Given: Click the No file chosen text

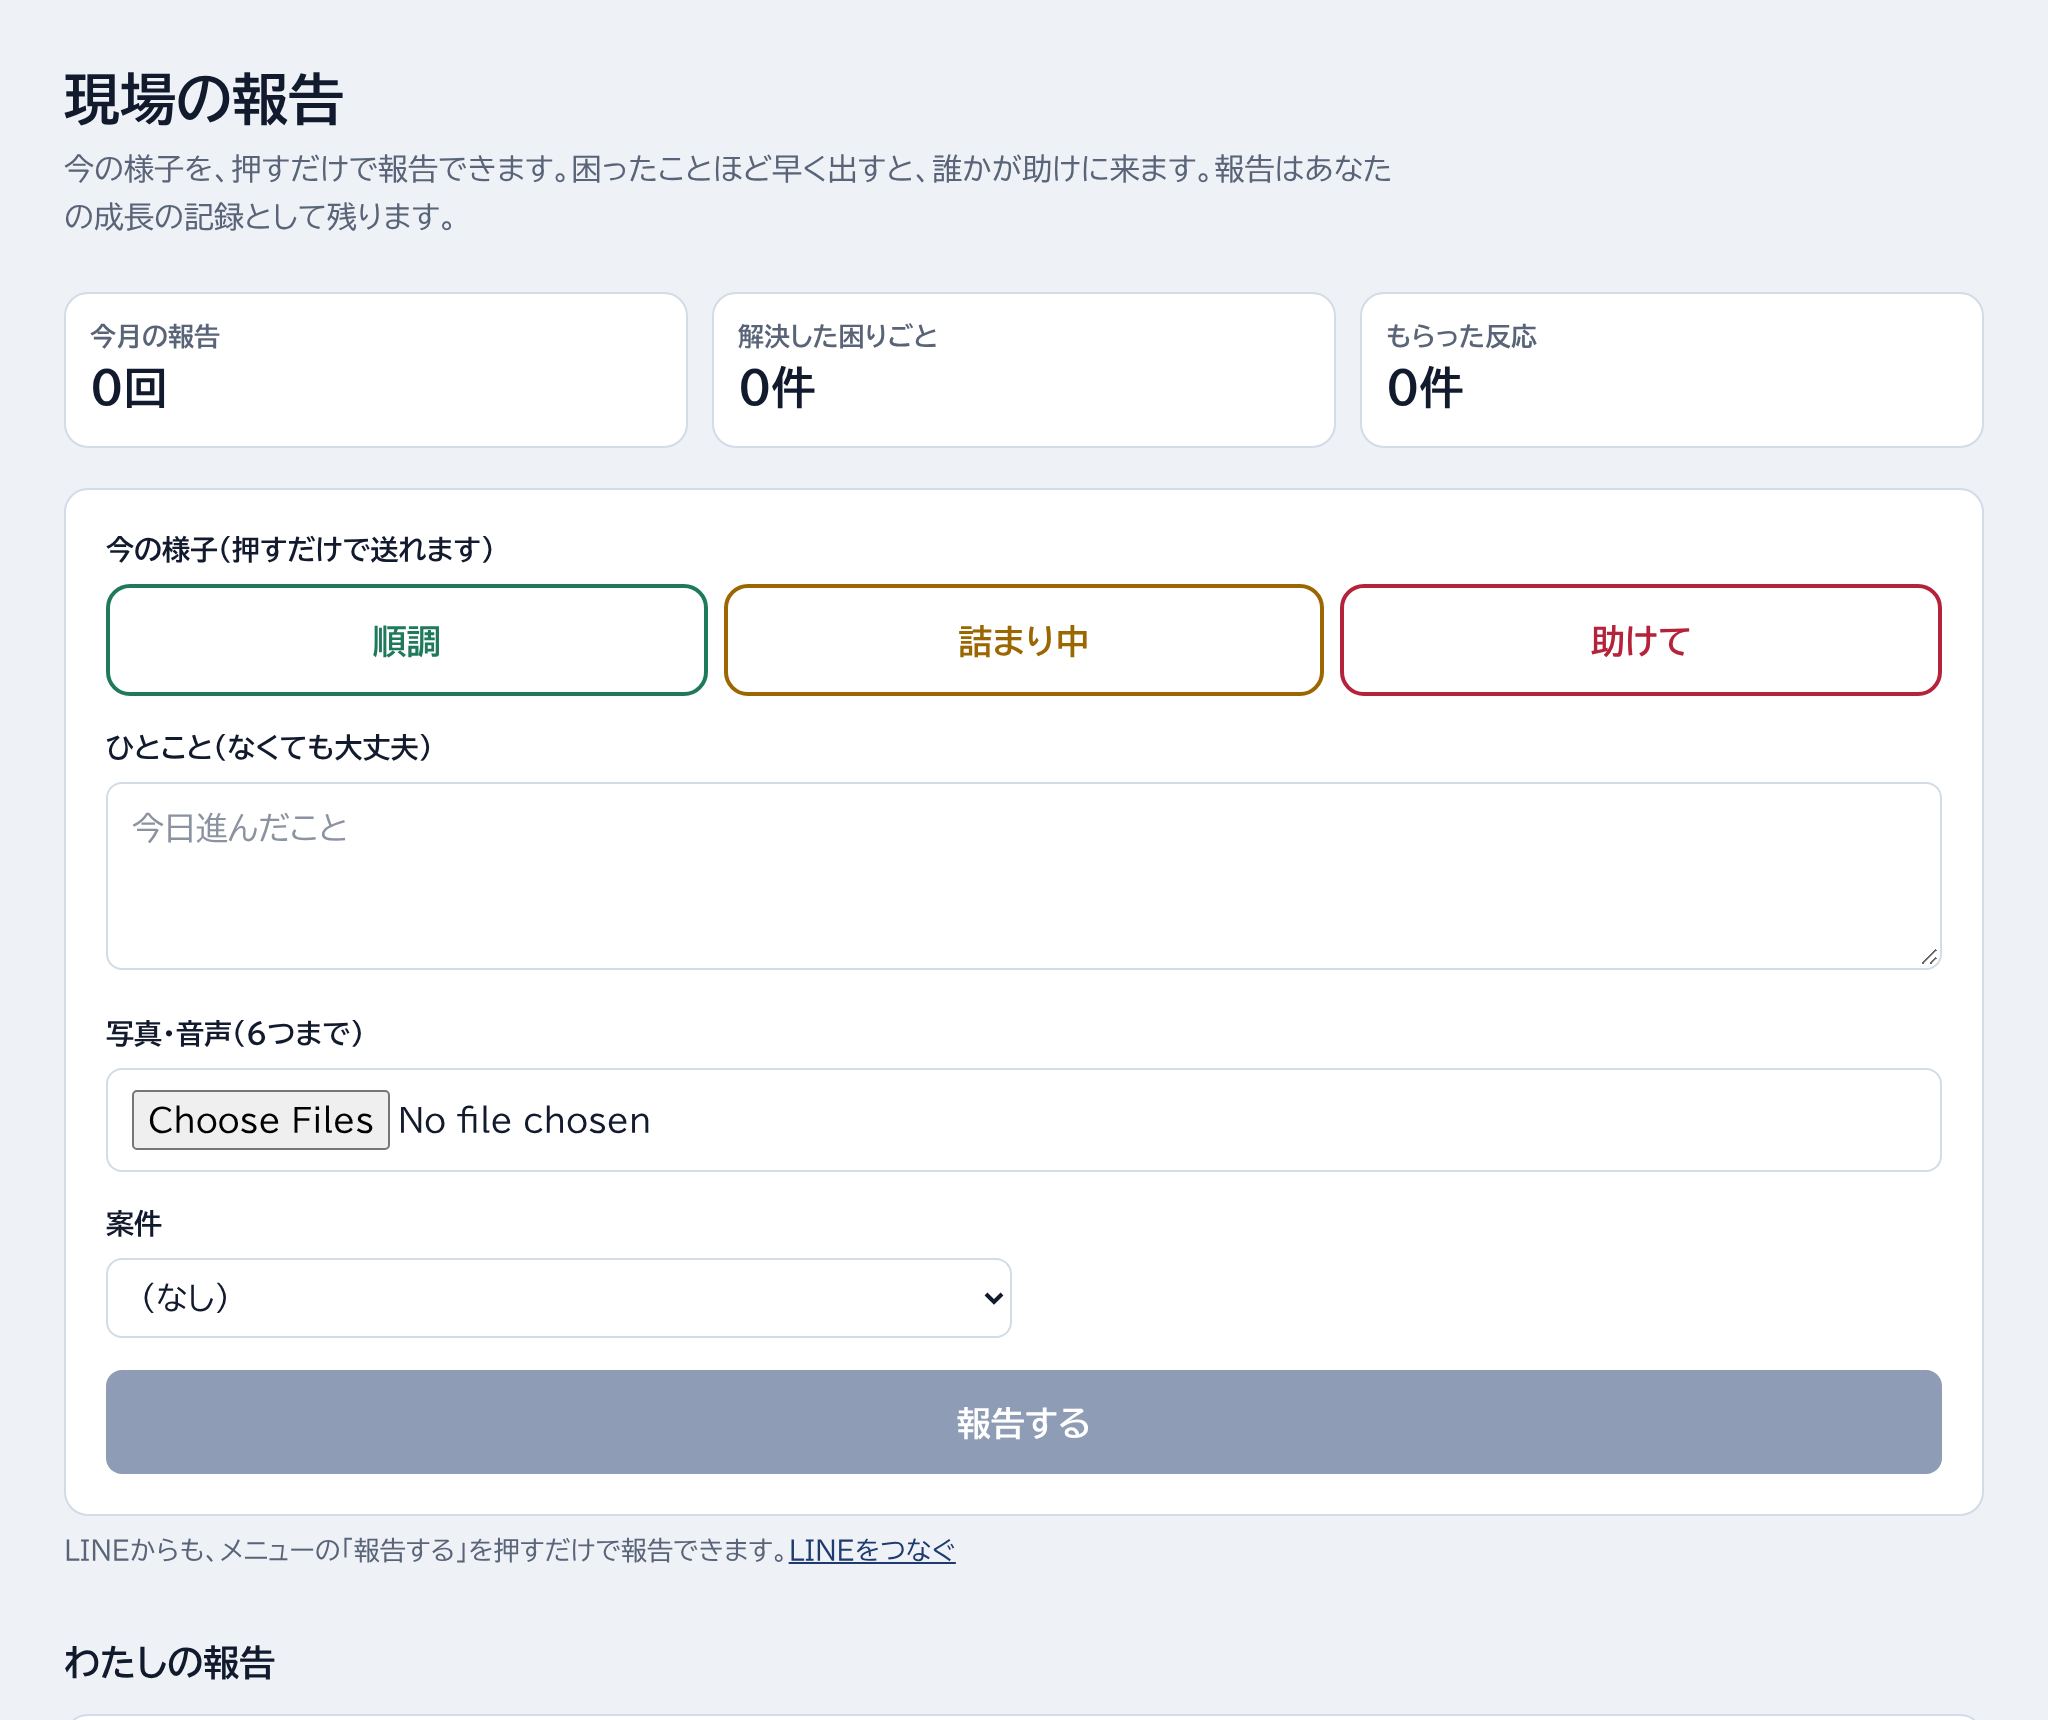Looking at the screenshot, I should pos(524,1120).
